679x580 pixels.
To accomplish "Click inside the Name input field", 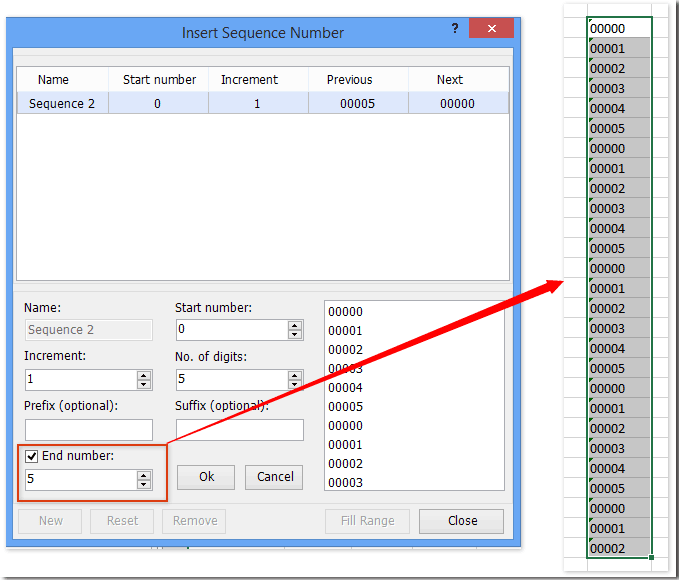I will 89,330.
